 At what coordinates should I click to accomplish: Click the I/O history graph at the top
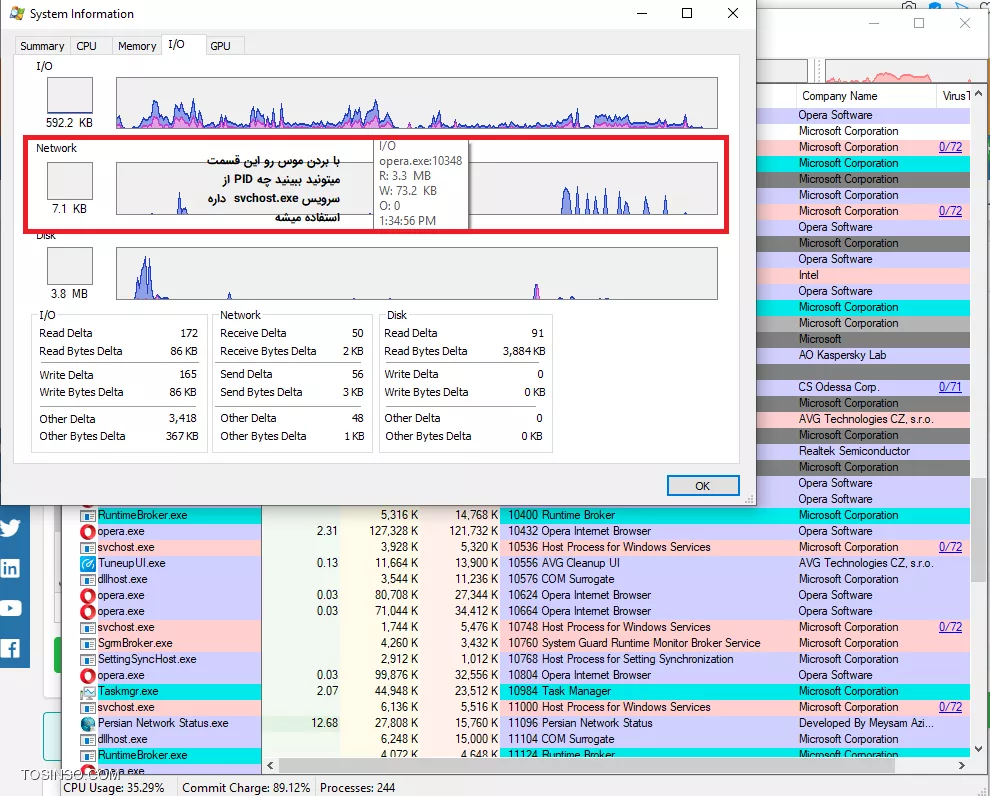tap(417, 103)
